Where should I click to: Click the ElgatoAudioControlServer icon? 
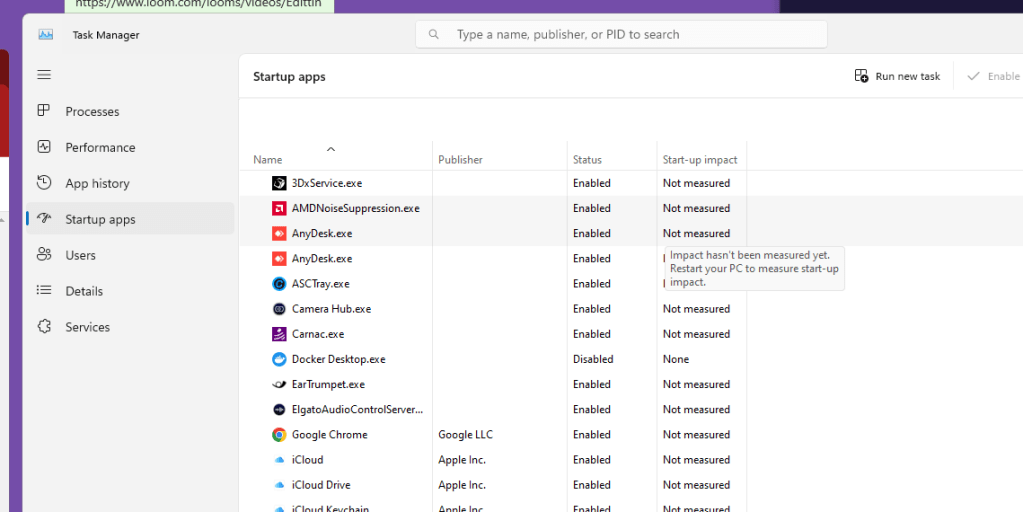coord(279,410)
